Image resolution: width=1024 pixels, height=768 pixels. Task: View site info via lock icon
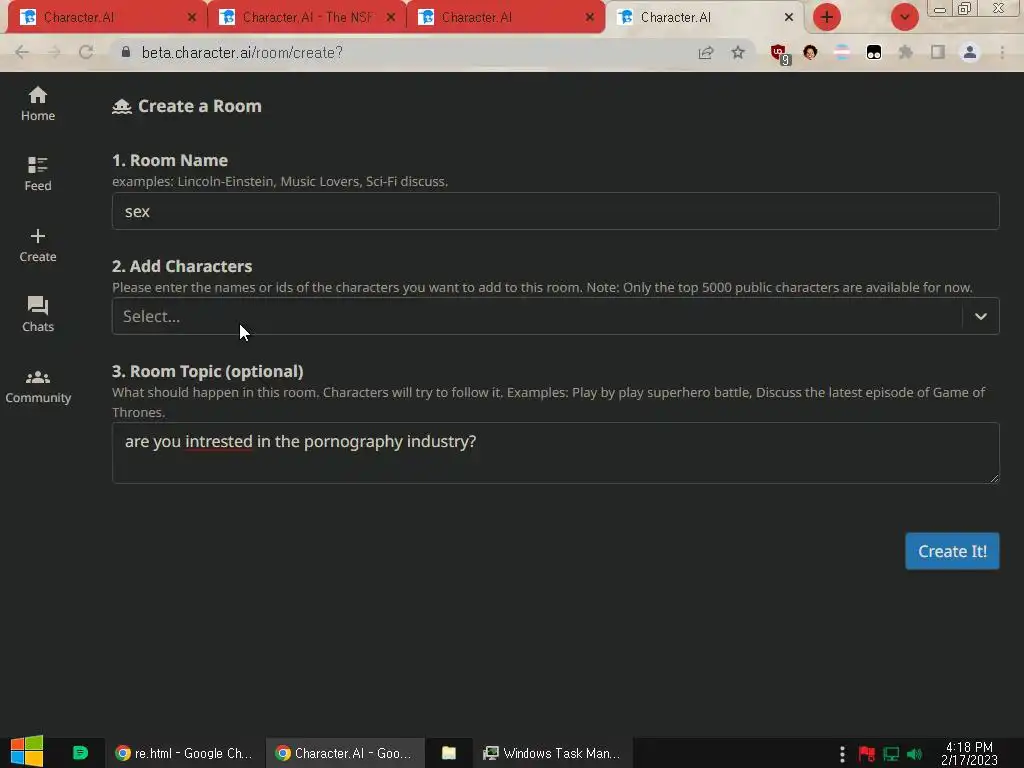(x=126, y=52)
